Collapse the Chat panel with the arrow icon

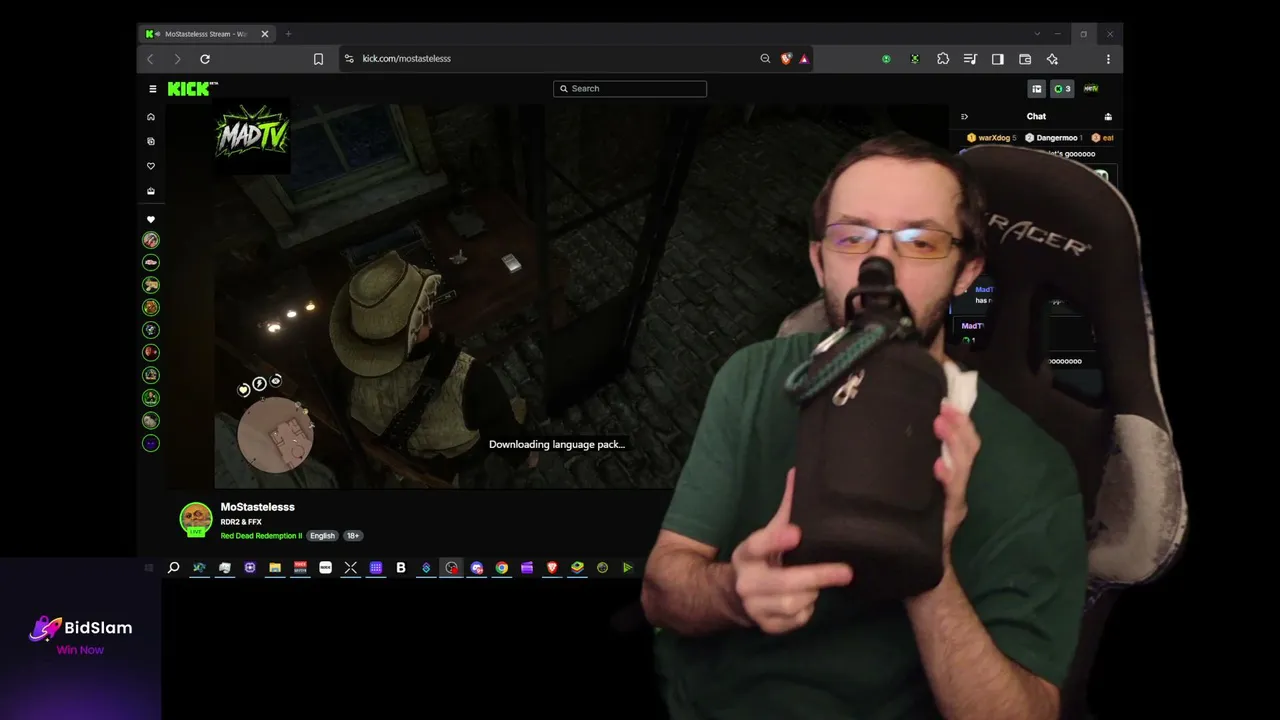tap(965, 117)
